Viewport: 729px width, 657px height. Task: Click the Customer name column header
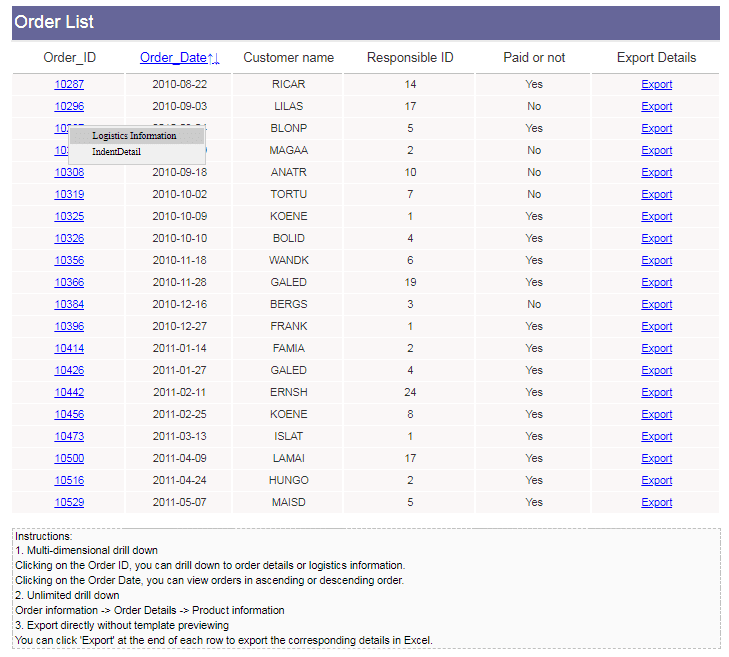[x=288, y=58]
